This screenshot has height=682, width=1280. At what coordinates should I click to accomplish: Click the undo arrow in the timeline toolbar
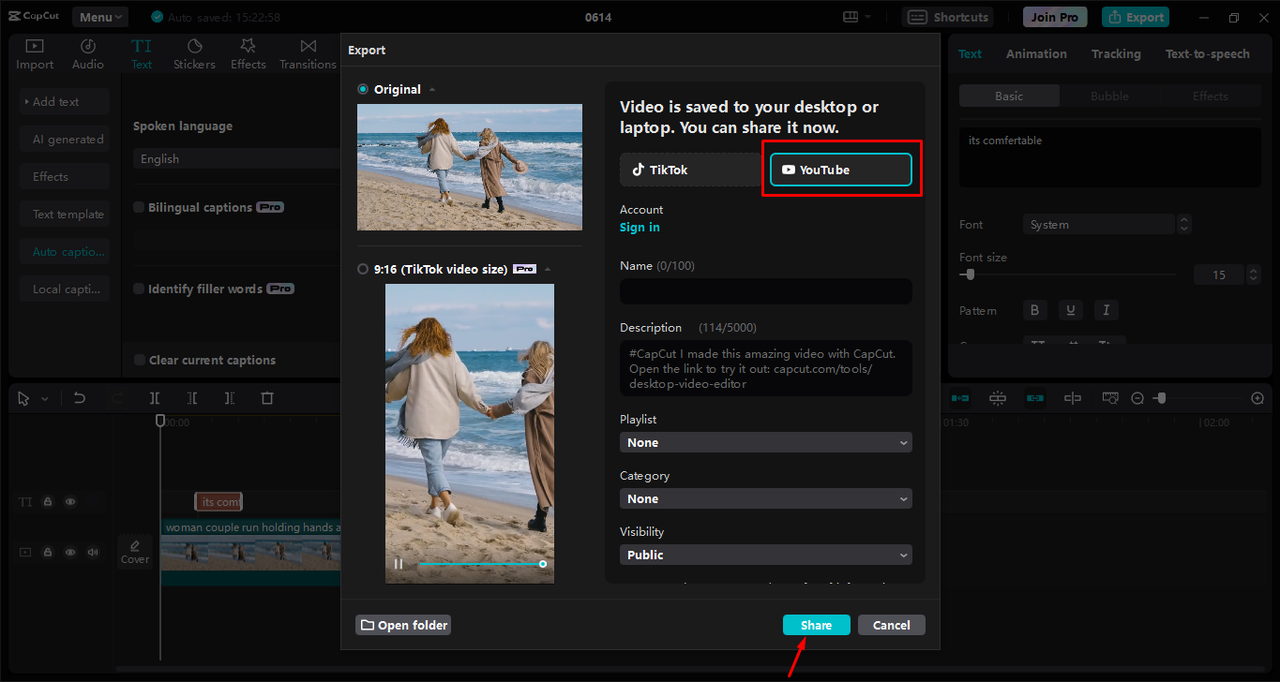(80, 398)
